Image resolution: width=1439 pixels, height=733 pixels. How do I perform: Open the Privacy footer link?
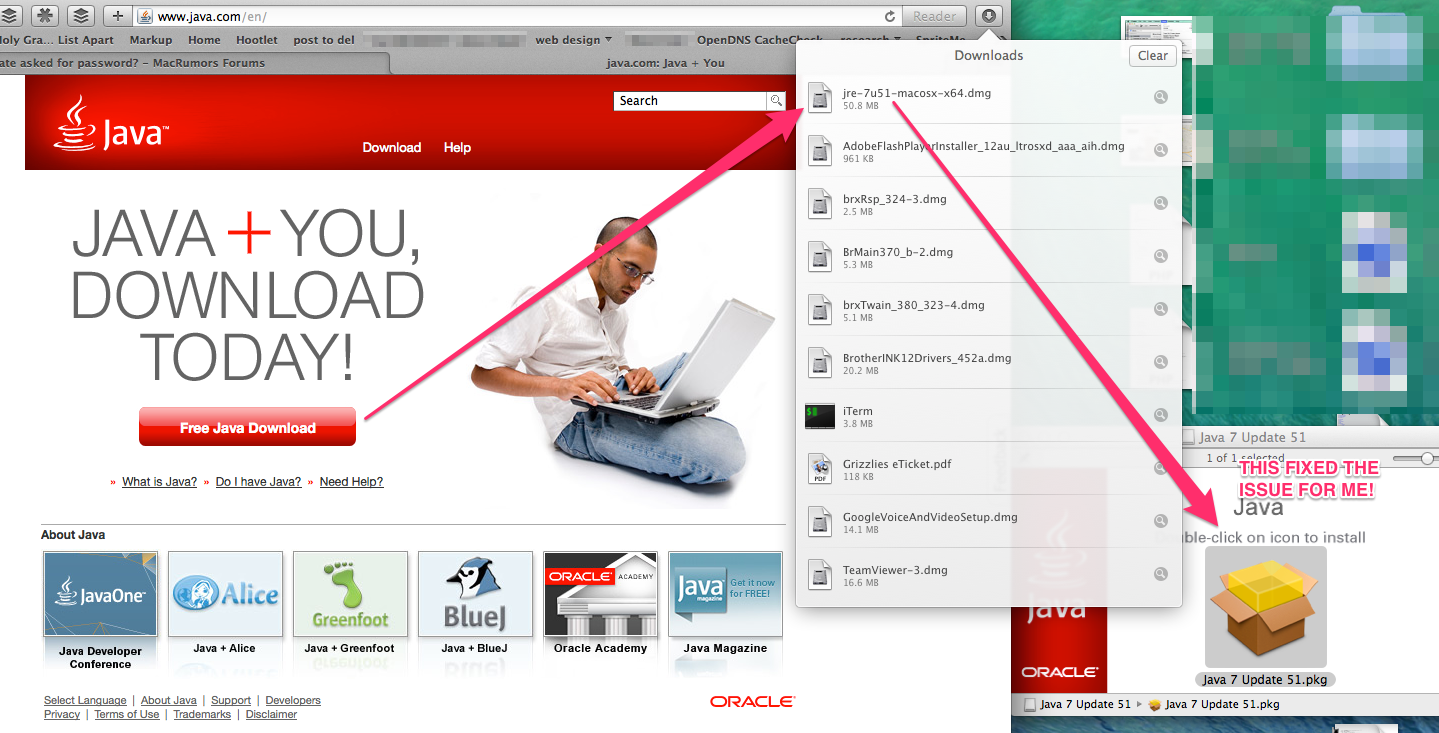(62, 714)
